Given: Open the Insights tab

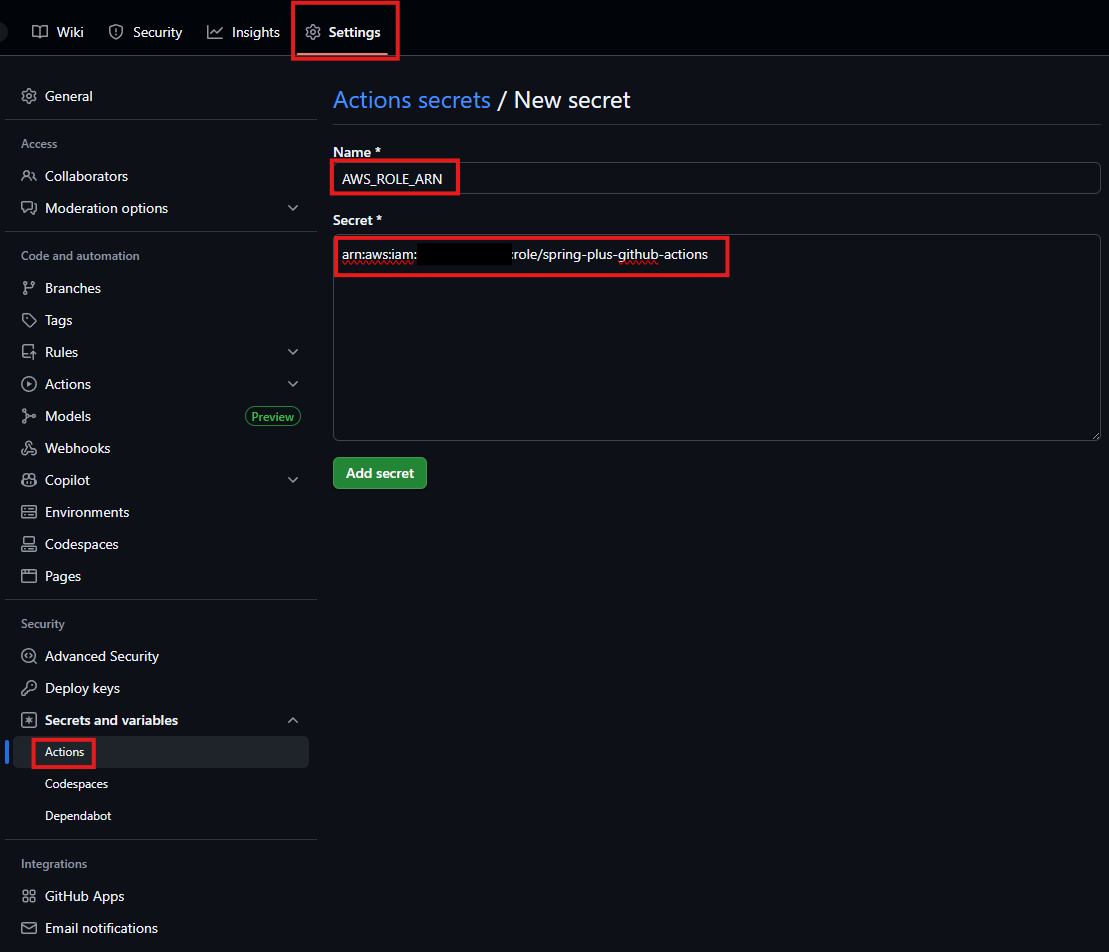Looking at the screenshot, I should 243,32.
